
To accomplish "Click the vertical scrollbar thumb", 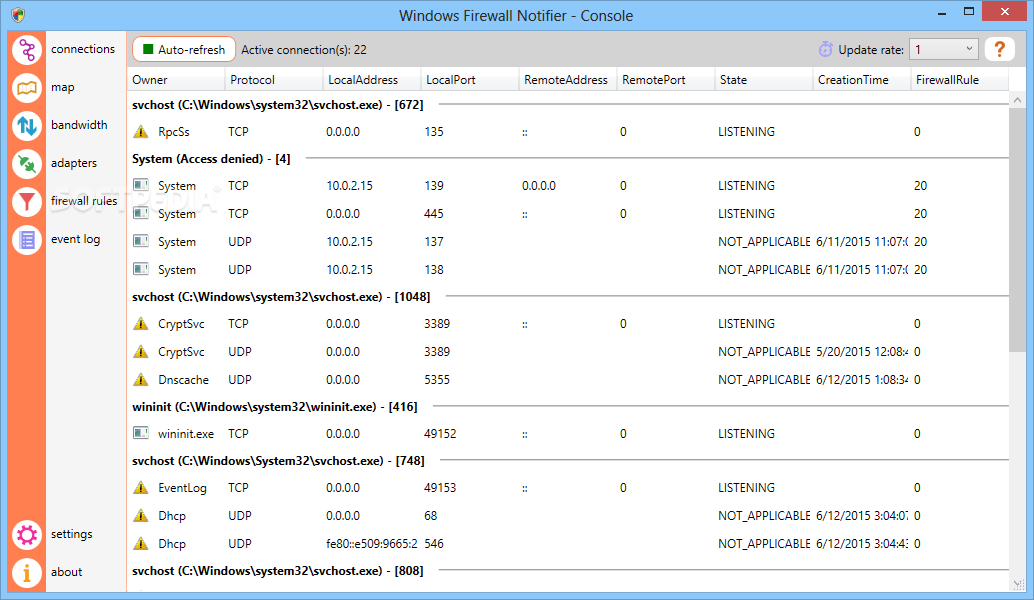I will pos(1017,231).
